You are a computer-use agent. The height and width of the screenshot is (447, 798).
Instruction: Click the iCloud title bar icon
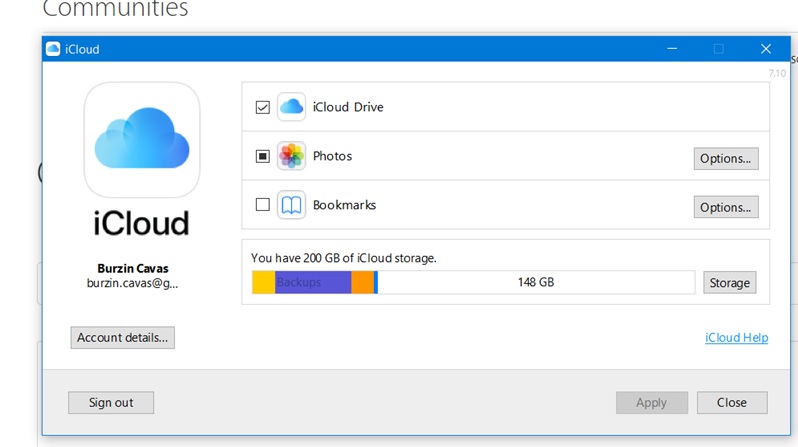point(53,49)
